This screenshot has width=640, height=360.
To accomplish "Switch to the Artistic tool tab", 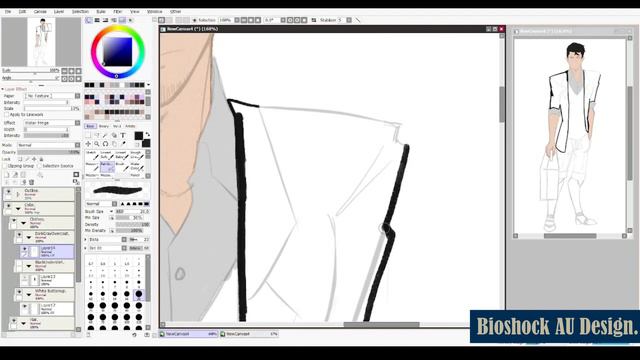I will pos(130,126).
